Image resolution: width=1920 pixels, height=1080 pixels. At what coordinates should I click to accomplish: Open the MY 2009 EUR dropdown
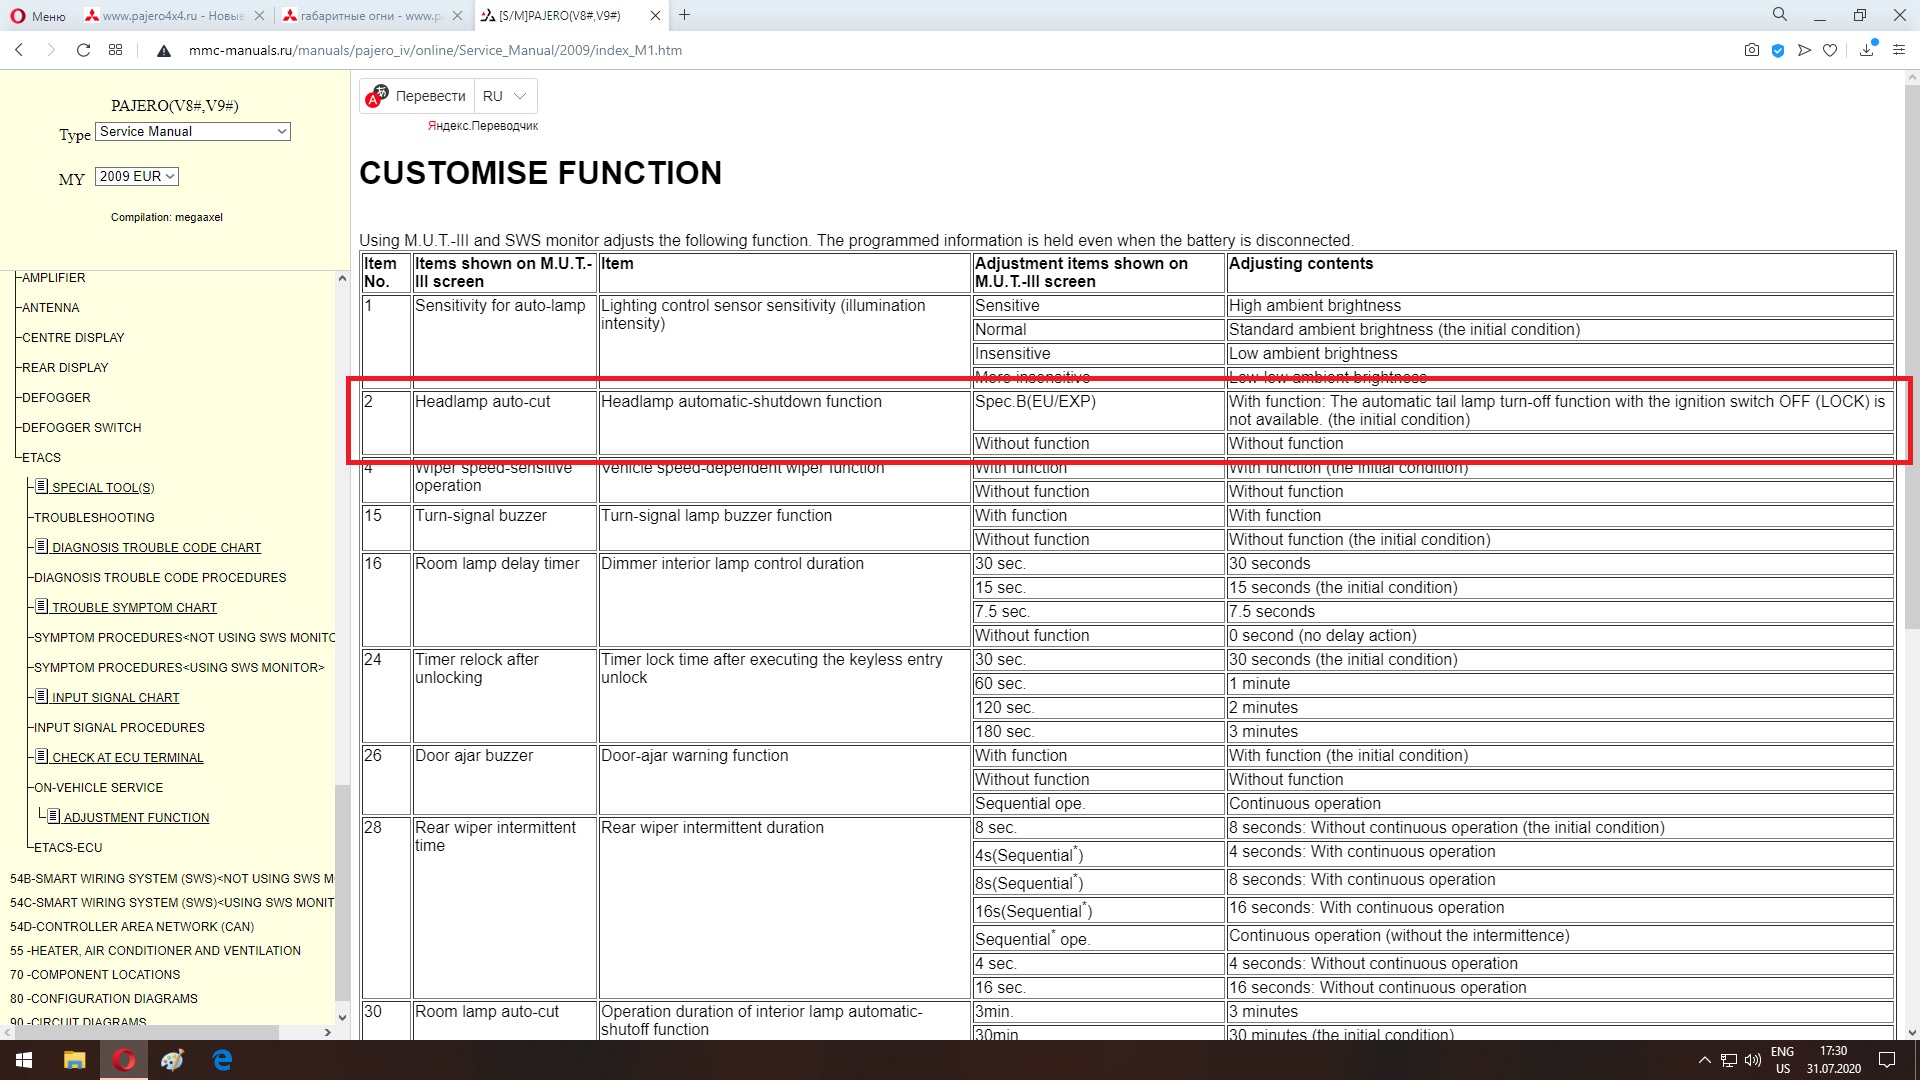pos(137,176)
